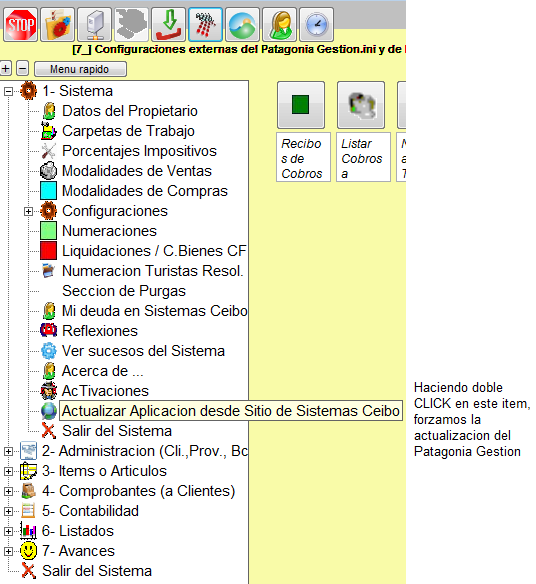Click the red STOP icon in toolbar
536x584 pixels.
[20, 25]
